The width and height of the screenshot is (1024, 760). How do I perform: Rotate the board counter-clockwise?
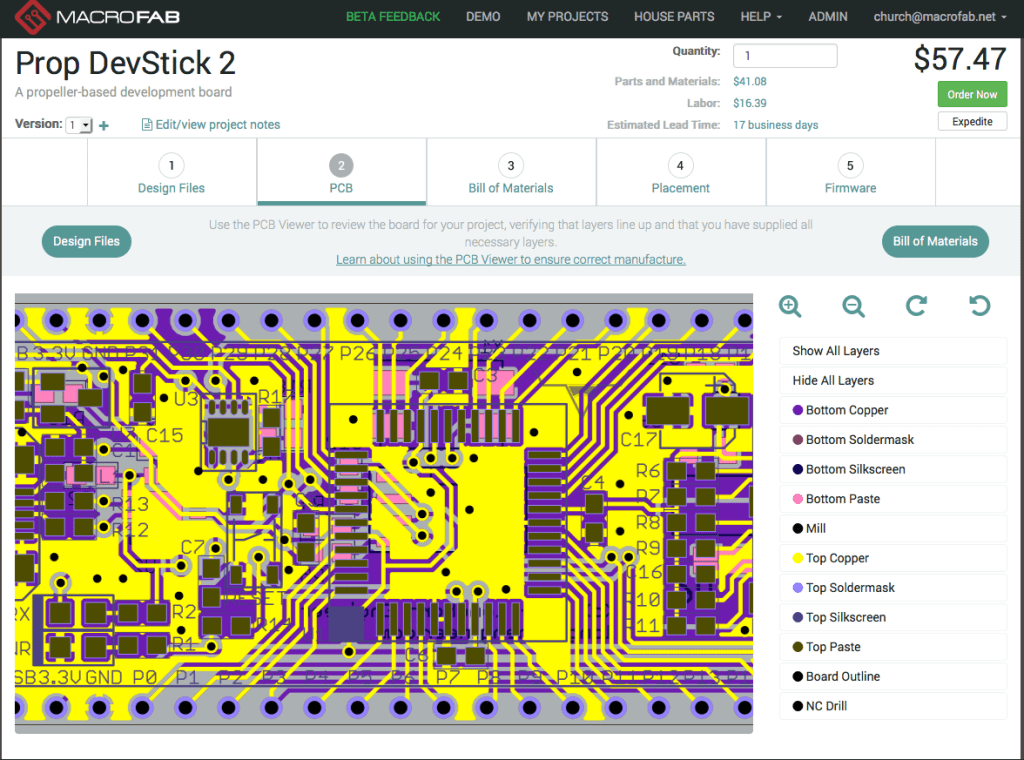pyautogui.click(x=979, y=307)
